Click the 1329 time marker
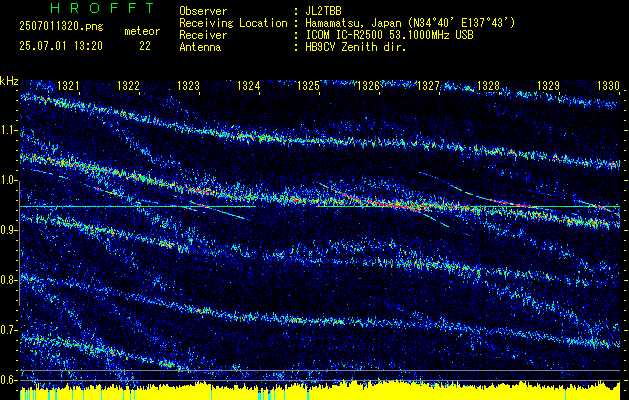 pos(548,86)
